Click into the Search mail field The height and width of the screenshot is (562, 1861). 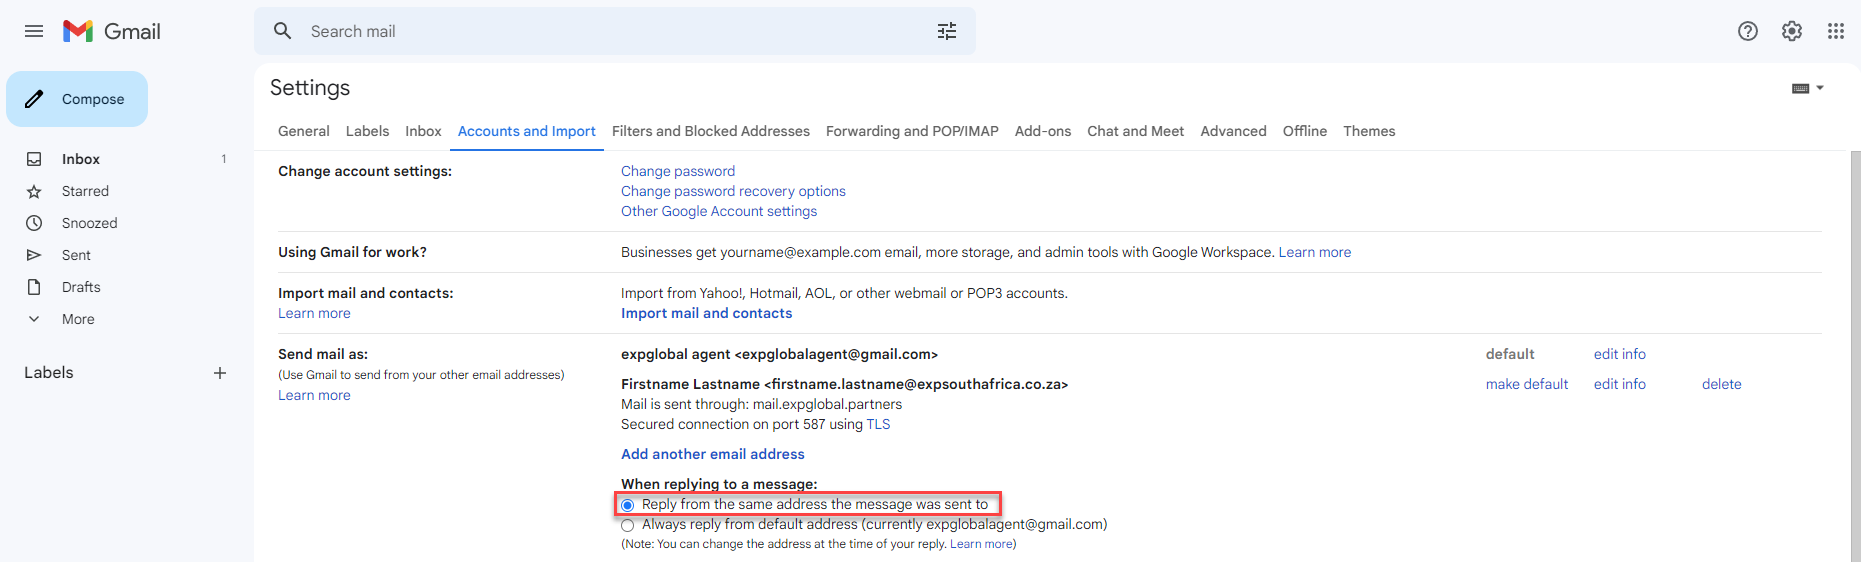[600, 31]
